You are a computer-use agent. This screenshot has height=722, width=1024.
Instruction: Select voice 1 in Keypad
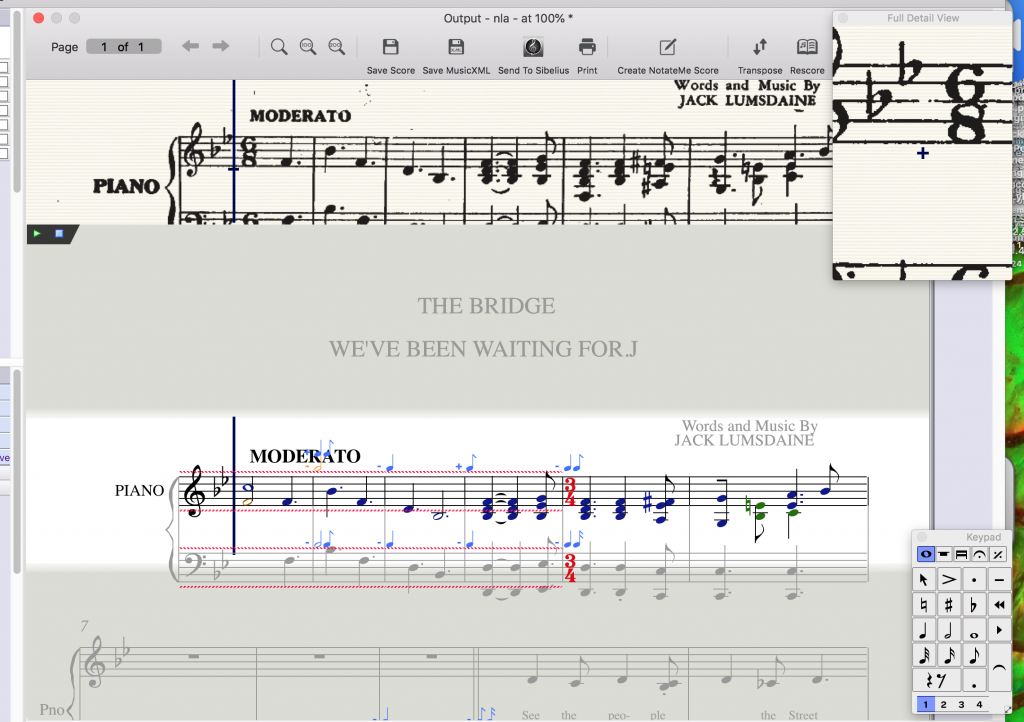coord(925,704)
